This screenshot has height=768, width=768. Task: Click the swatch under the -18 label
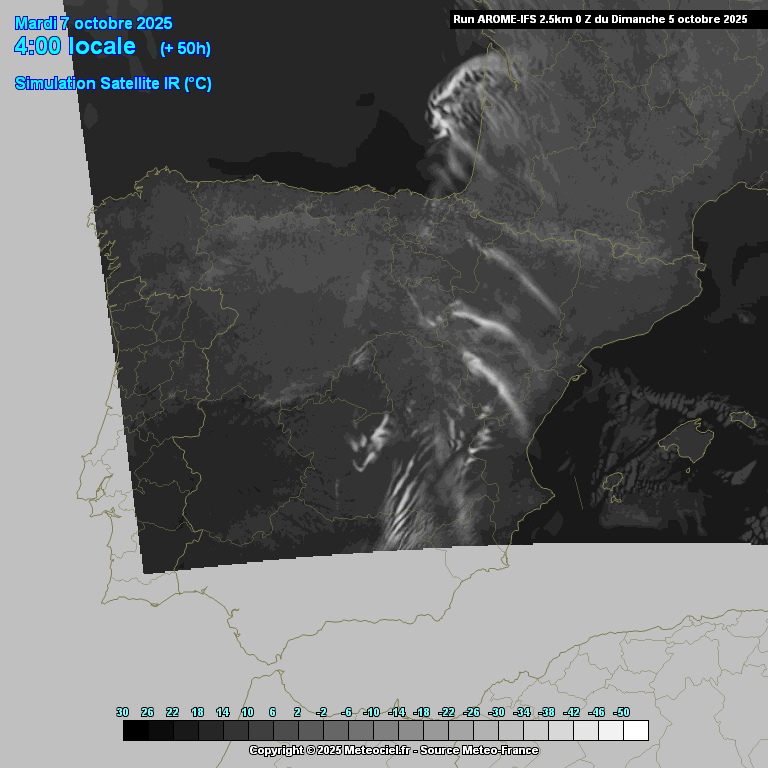[x=435, y=731]
